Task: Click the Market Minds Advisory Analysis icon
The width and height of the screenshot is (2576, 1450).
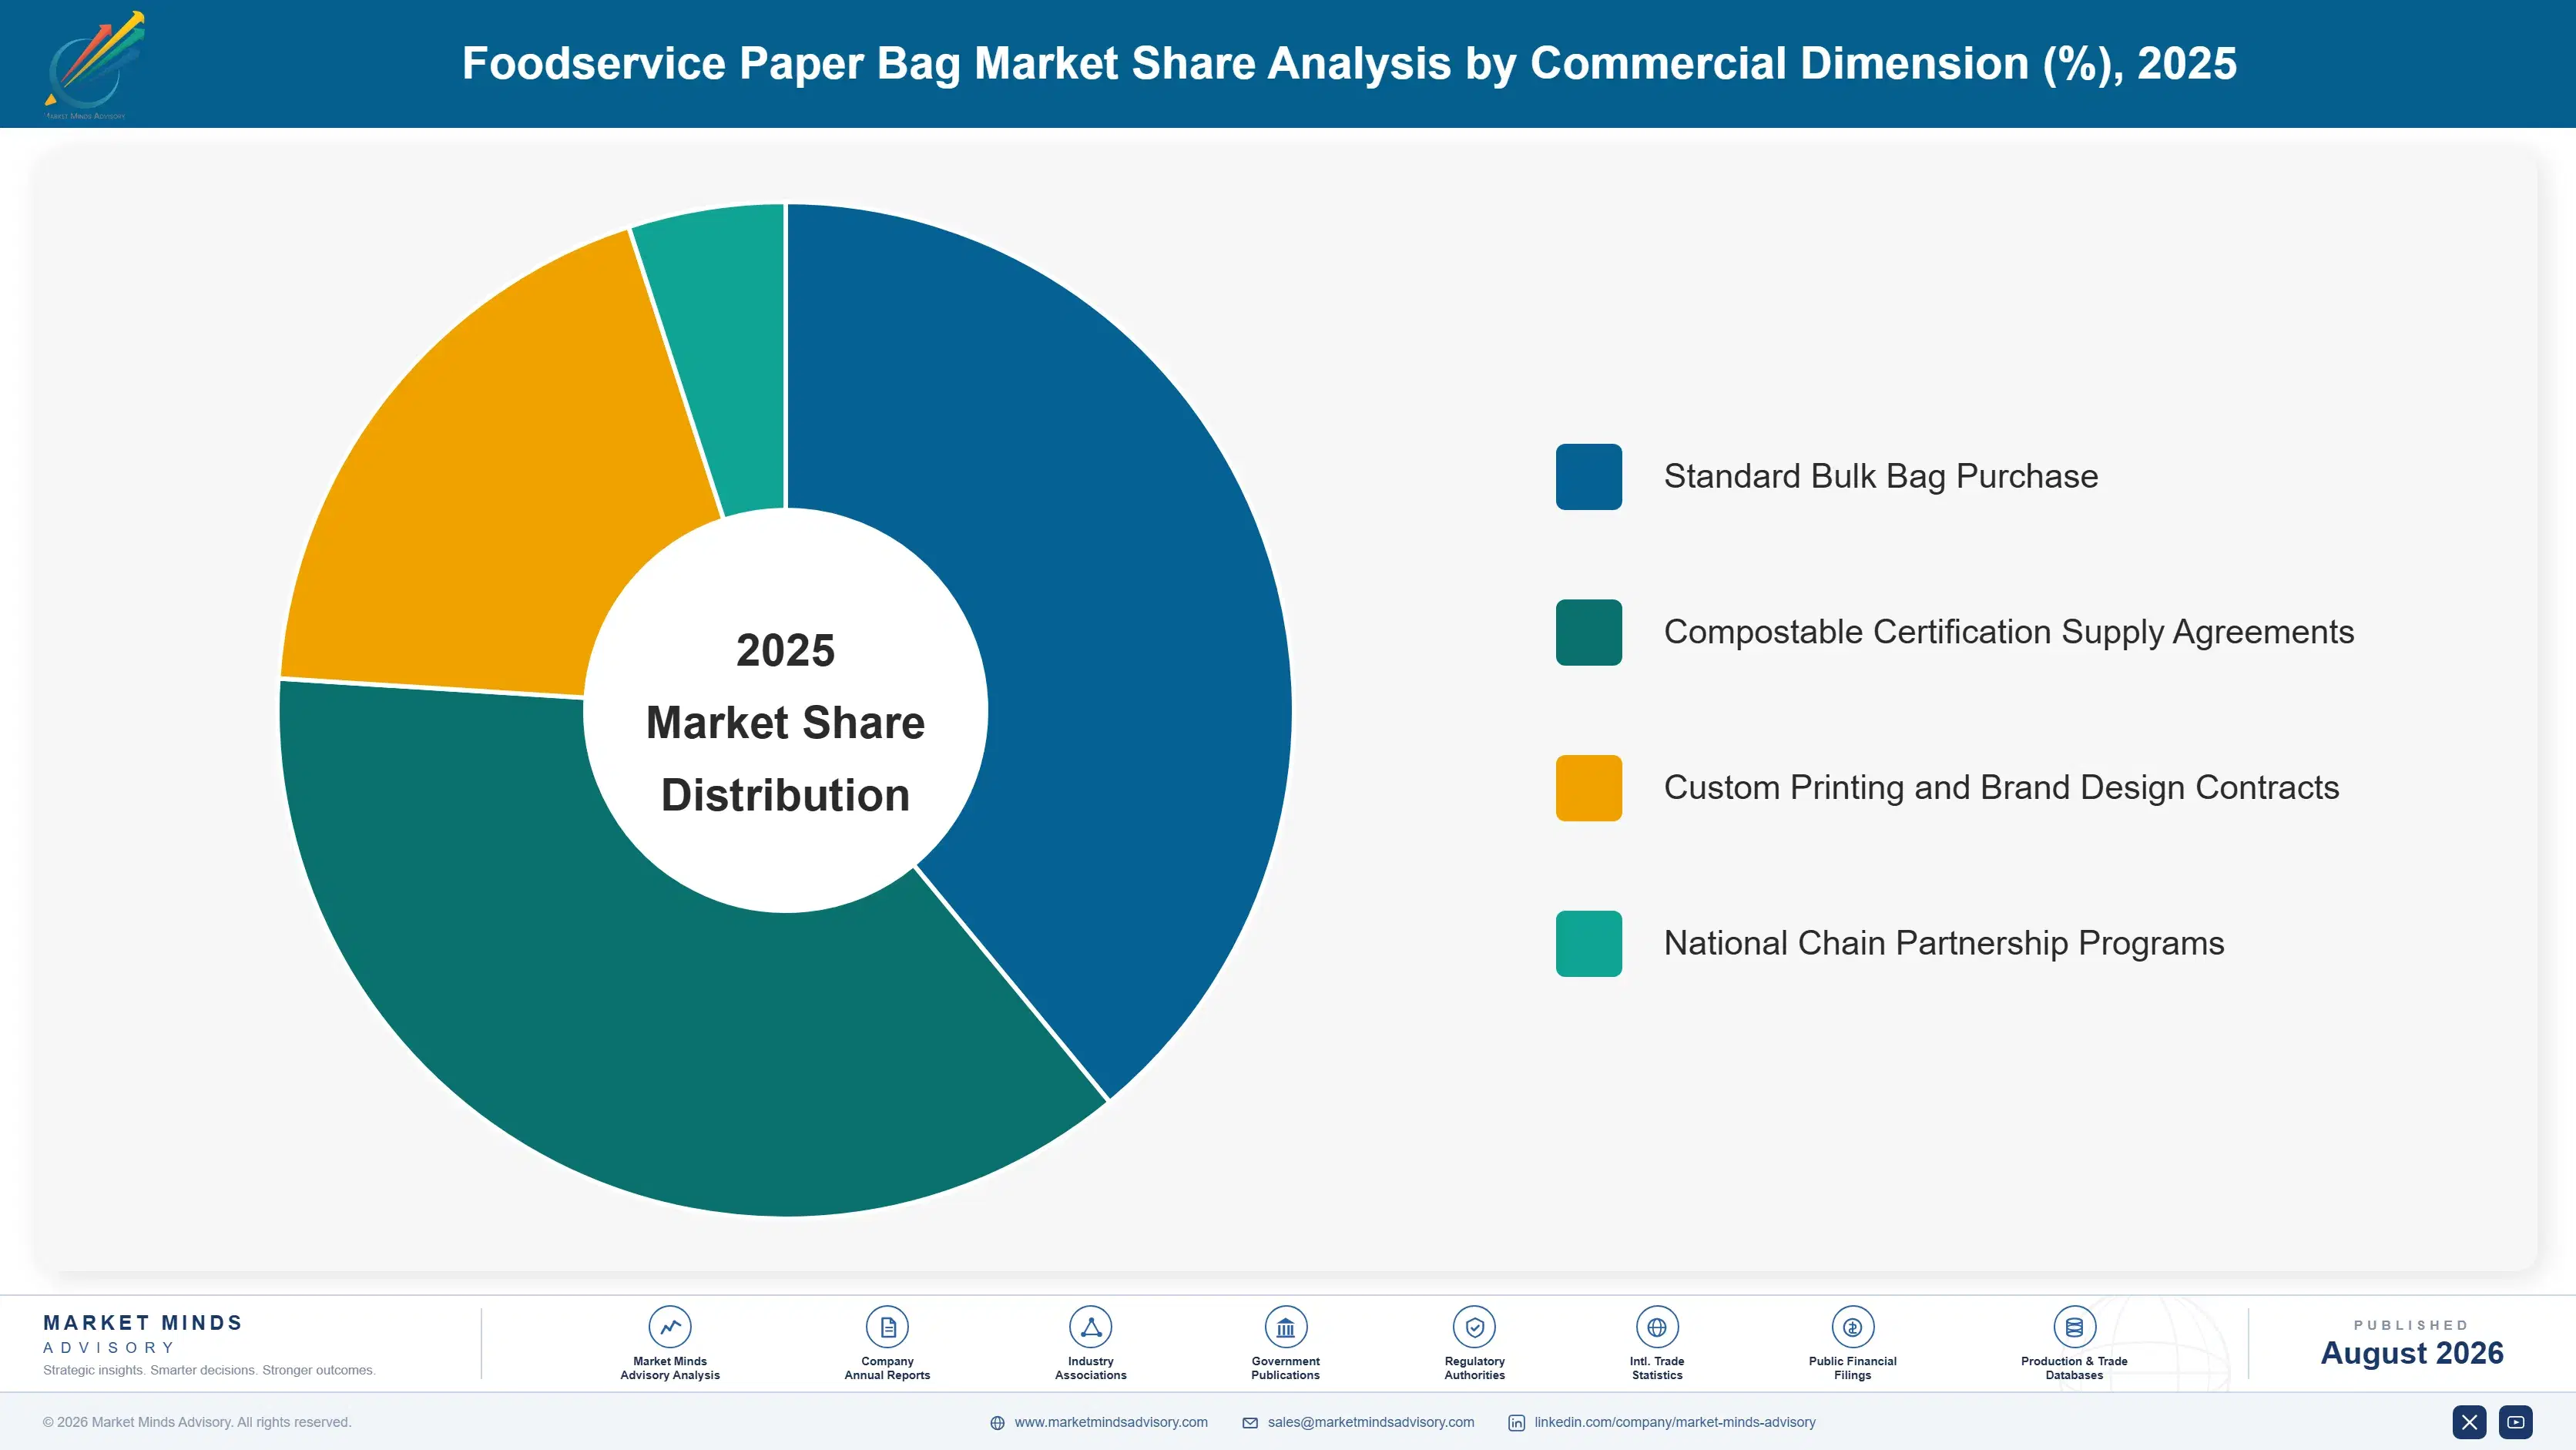Action: click(669, 1327)
